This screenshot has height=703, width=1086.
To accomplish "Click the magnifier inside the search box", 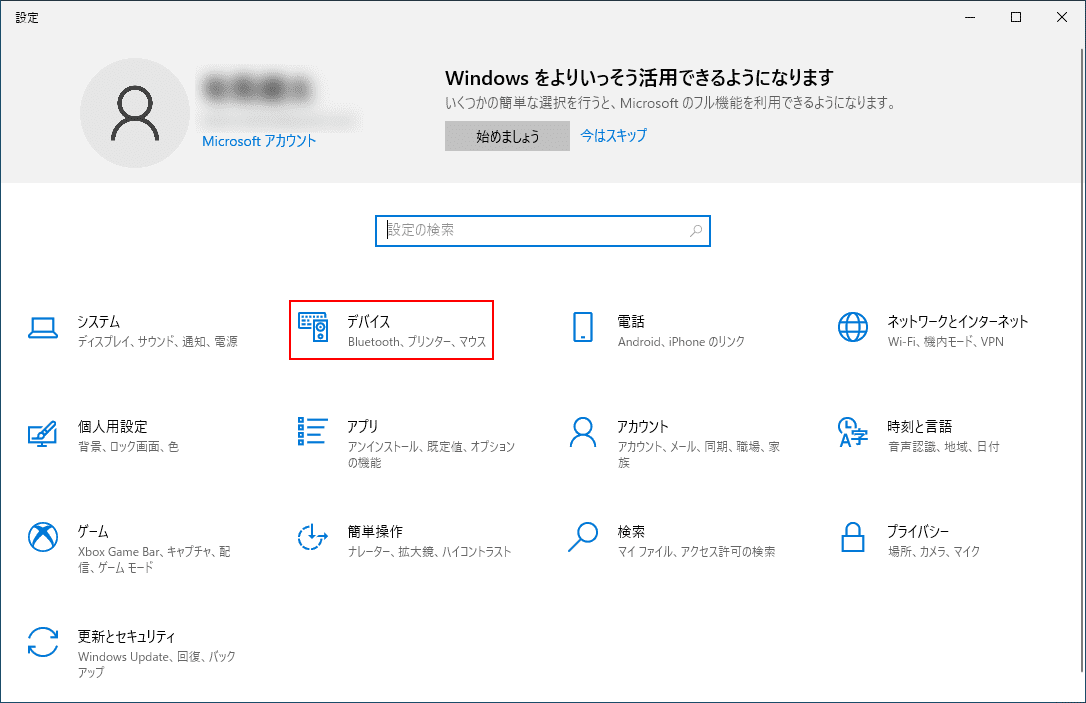I will tap(696, 231).
